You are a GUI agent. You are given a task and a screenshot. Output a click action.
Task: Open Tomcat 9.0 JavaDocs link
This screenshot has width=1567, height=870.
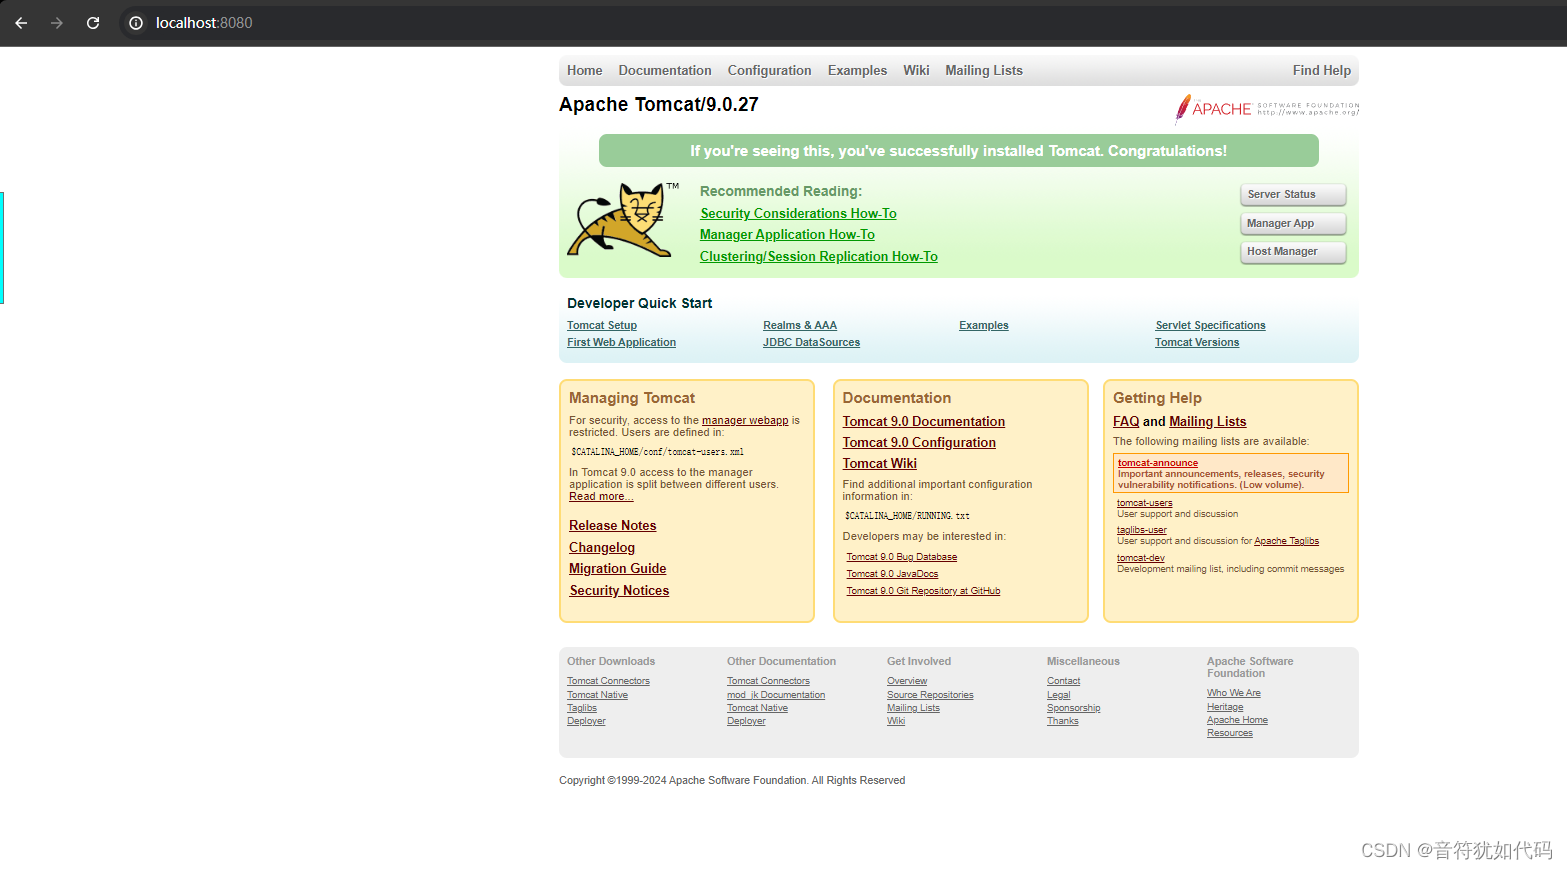tap(892, 574)
